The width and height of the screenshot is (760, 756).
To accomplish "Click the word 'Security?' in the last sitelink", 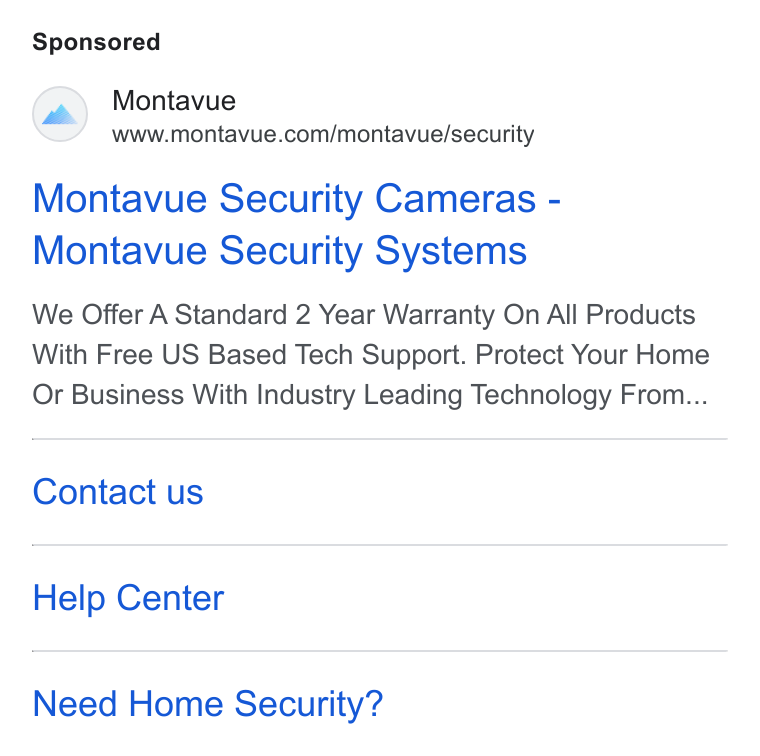I will [x=309, y=704].
